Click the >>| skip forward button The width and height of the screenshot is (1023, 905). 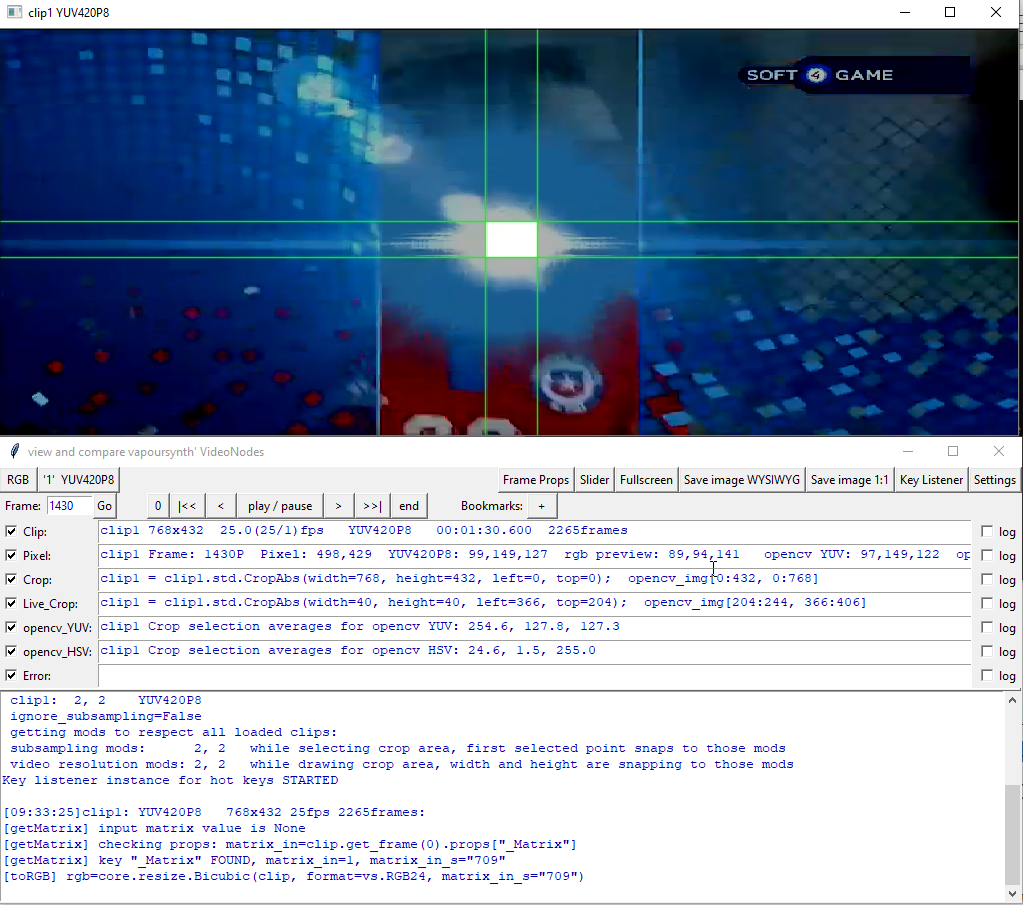coord(372,506)
